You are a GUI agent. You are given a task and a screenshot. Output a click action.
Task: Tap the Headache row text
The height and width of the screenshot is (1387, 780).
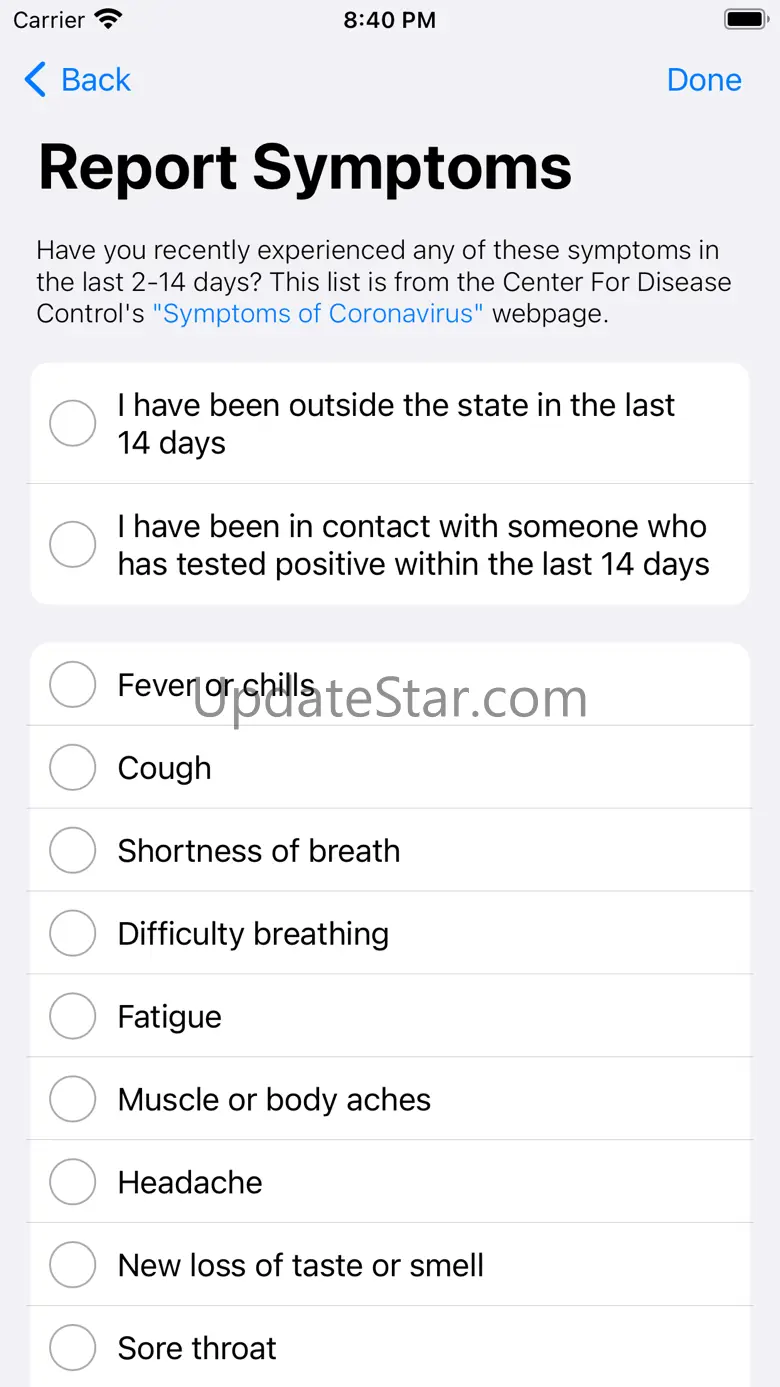pos(190,1183)
